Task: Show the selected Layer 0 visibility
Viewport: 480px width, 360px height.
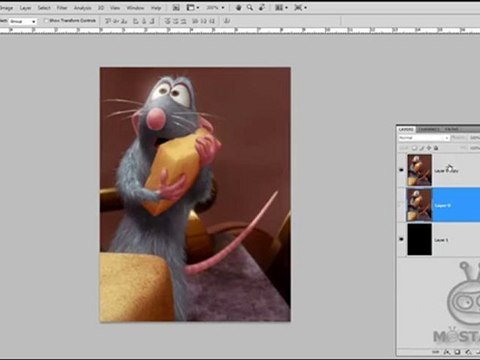Action: [x=401, y=205]
